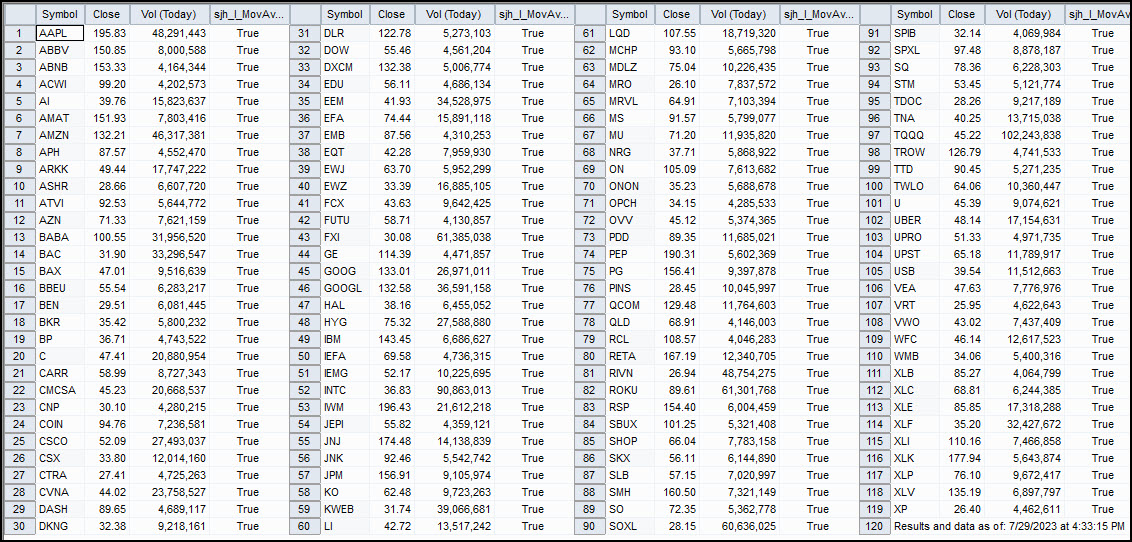1132x542 pixels.
Task: Click the True value in the ABBV row
Action: pos(248,50)
